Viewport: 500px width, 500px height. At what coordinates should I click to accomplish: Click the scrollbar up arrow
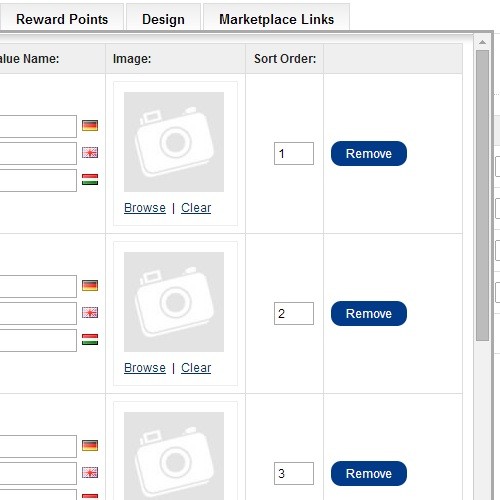pyautogui.click(x=482, y=42)
